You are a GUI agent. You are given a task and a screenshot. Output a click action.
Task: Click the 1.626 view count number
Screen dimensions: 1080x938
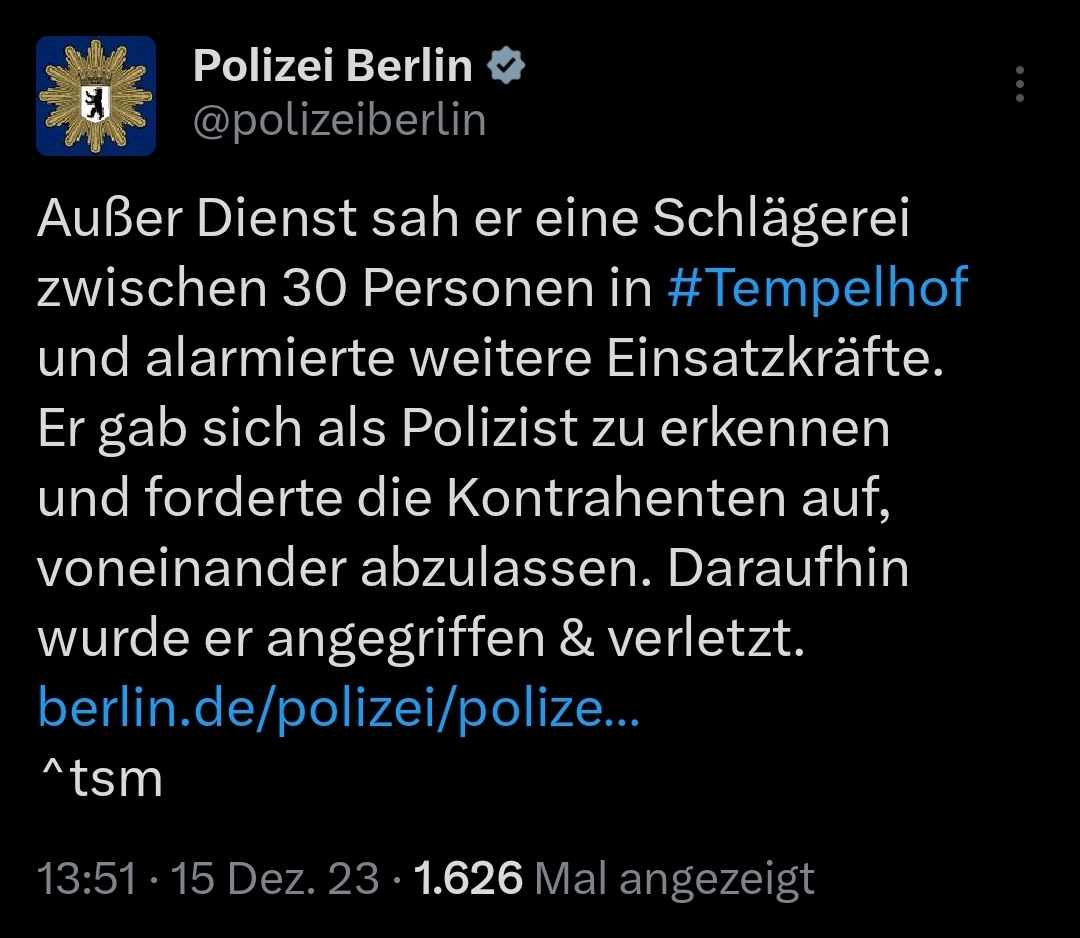[x=467, y=879]
